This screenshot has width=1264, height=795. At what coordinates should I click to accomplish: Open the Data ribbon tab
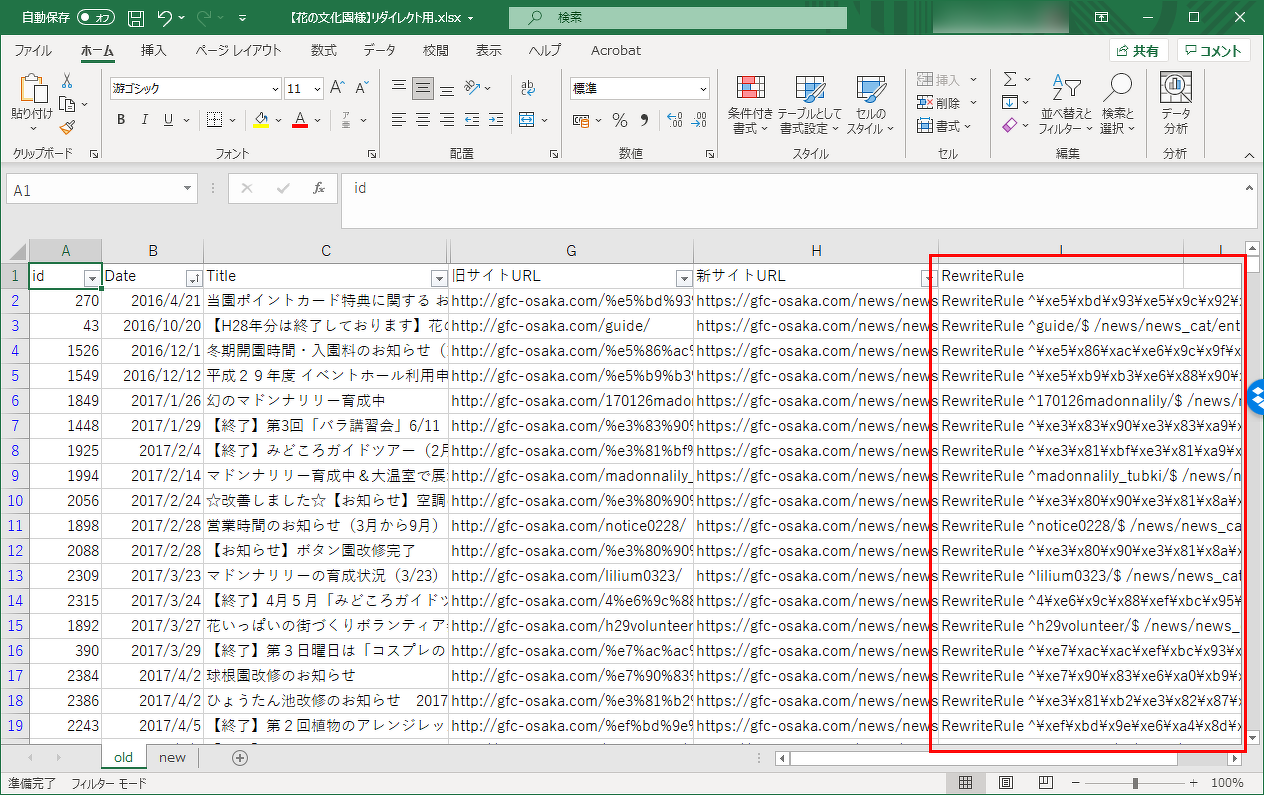(379, 51)
